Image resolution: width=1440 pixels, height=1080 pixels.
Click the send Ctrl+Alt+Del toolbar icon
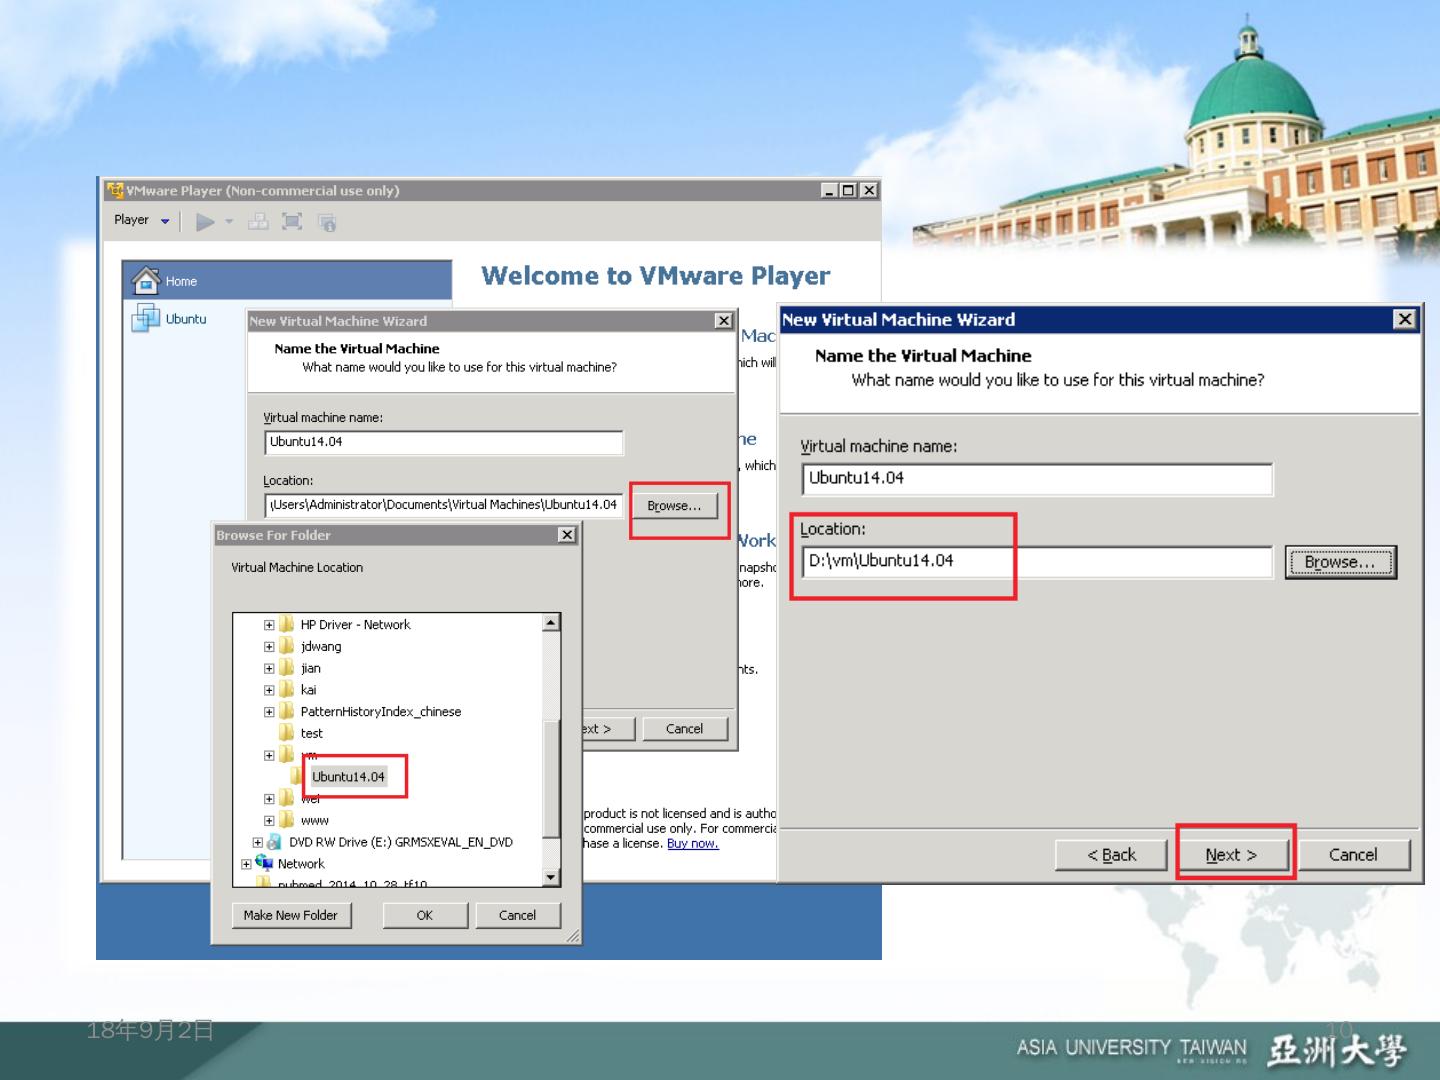point(258,222)
